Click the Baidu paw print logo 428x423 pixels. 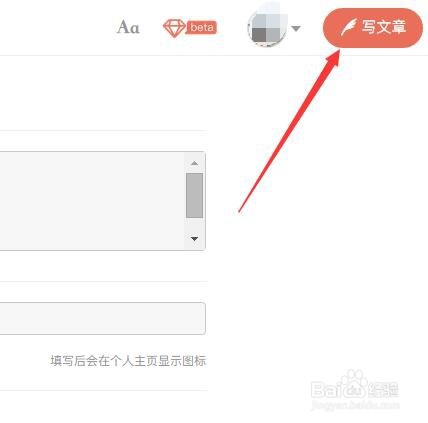point(354,379)
